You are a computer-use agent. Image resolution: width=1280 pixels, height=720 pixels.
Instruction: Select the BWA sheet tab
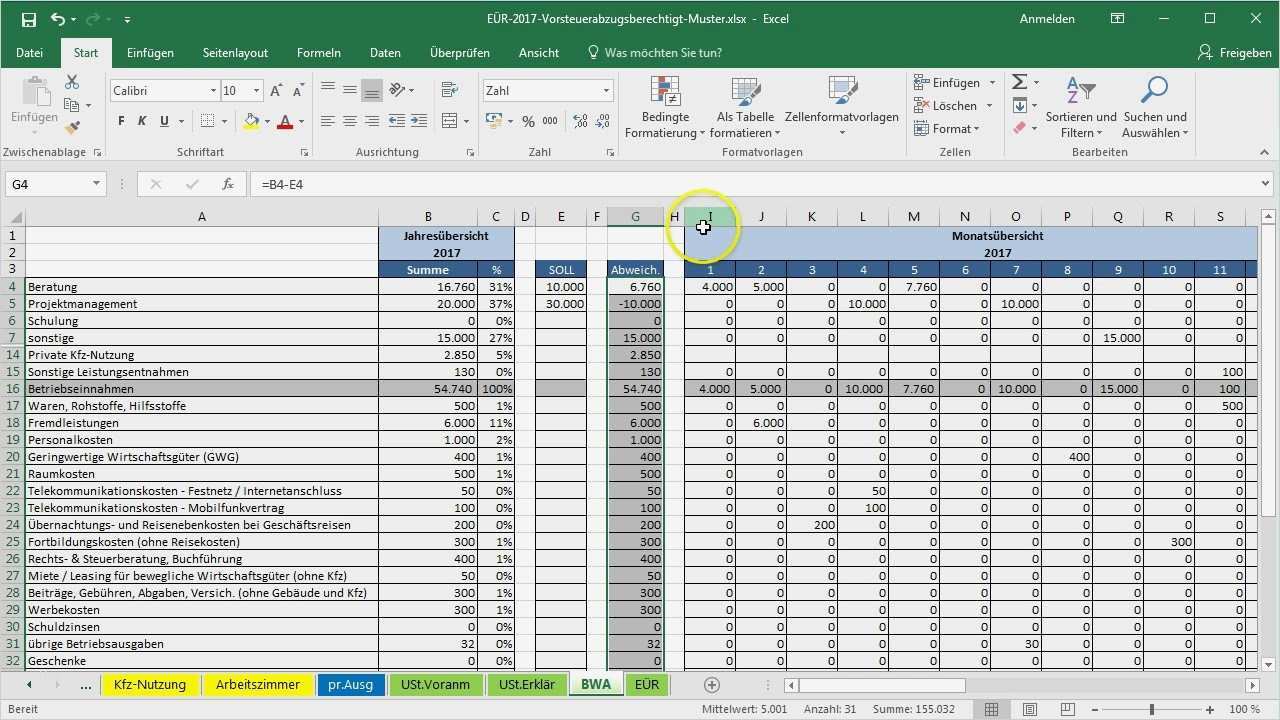click(x=595, y=685)
